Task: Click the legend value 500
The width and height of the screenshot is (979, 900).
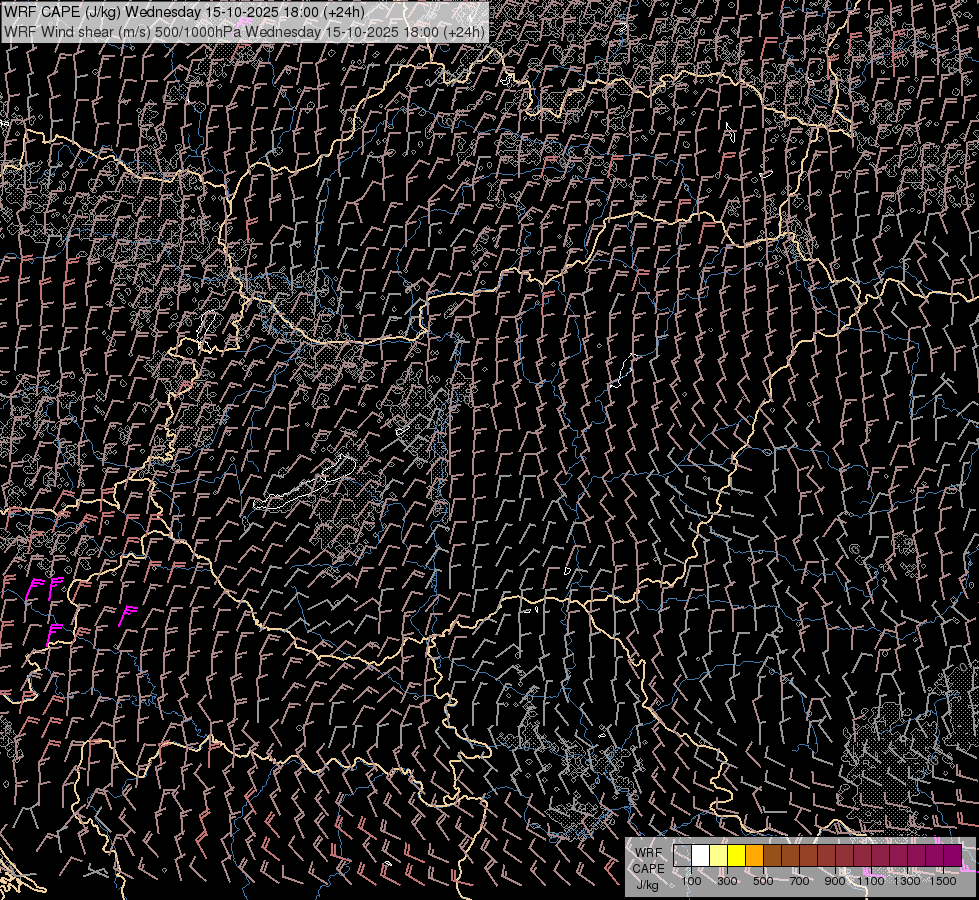Action: (x=763, y=881)
